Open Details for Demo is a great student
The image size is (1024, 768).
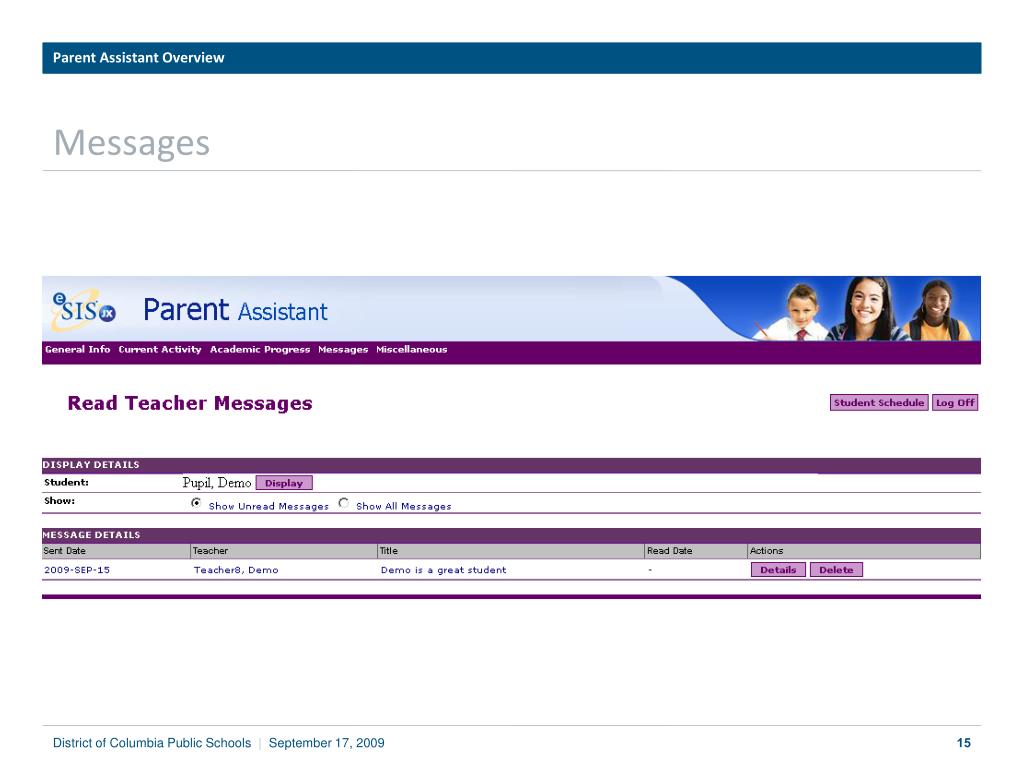tap(778, 570)
